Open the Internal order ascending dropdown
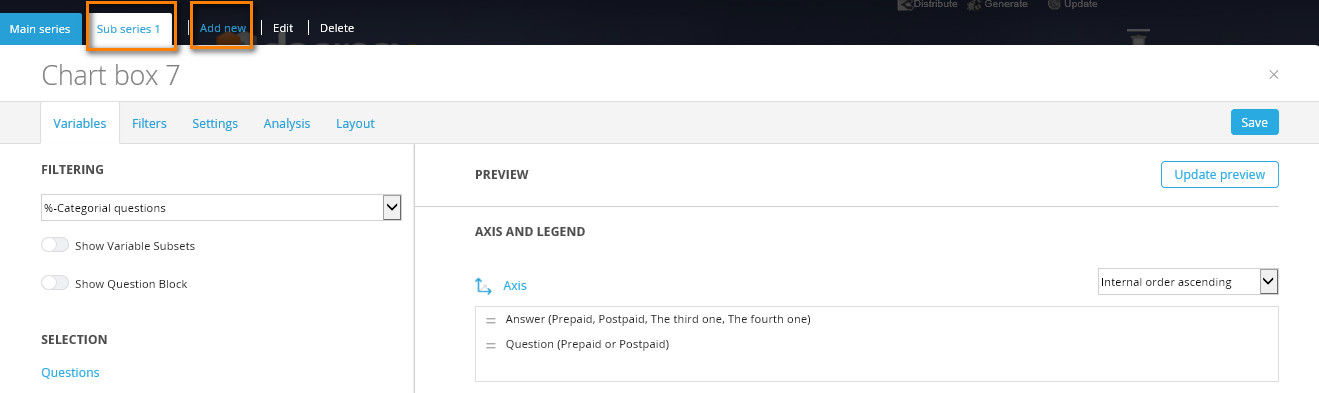This screenshot has width=1319, height=393. coord(1188,282)
